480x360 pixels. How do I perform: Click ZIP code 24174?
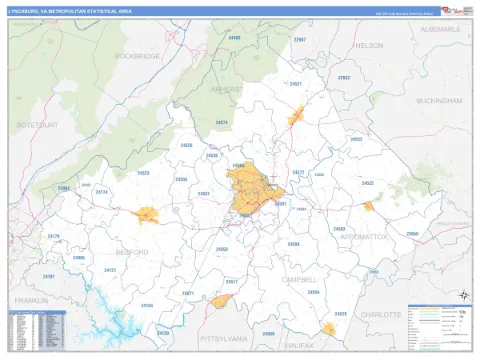[x=102, y=192]
